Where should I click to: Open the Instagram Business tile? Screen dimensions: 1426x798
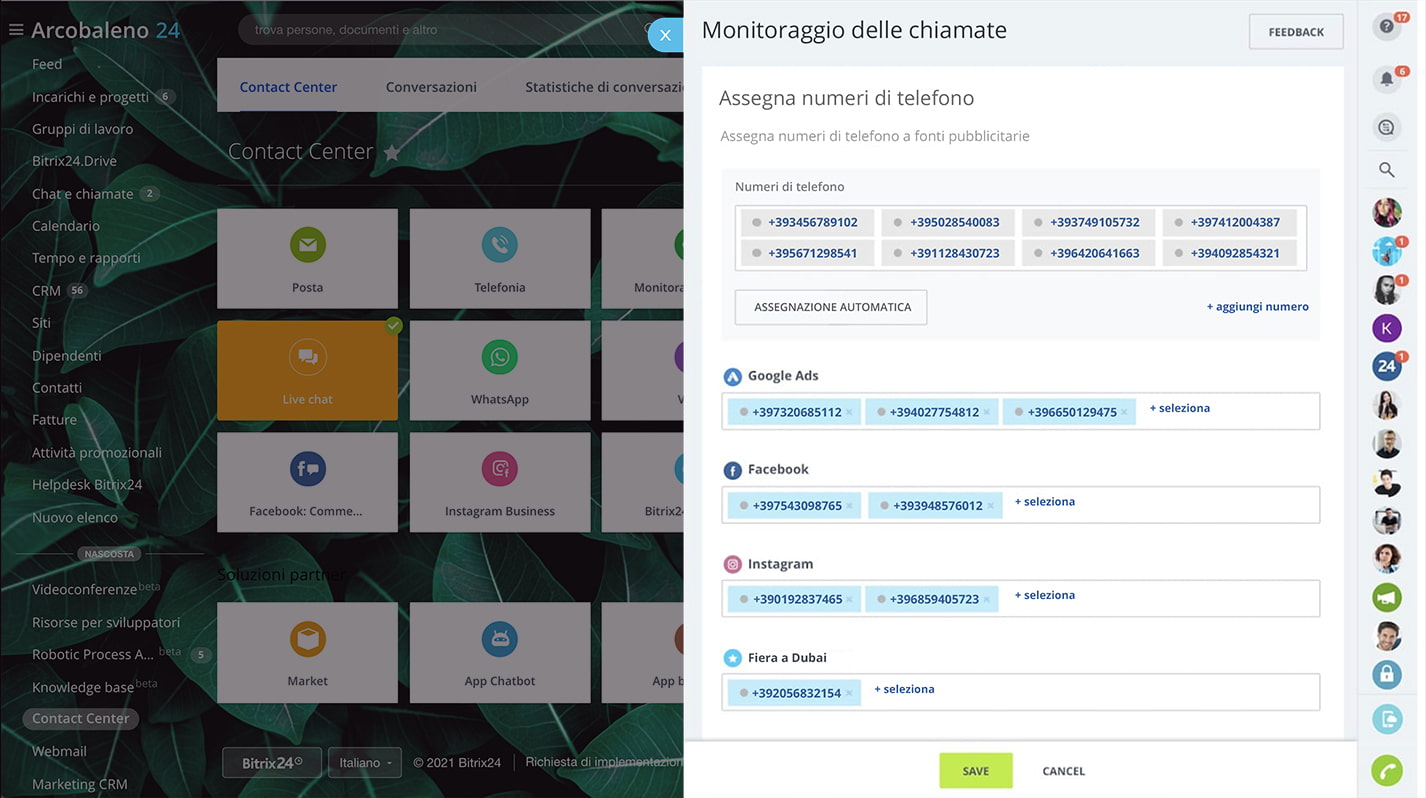[x=499, y=482]
